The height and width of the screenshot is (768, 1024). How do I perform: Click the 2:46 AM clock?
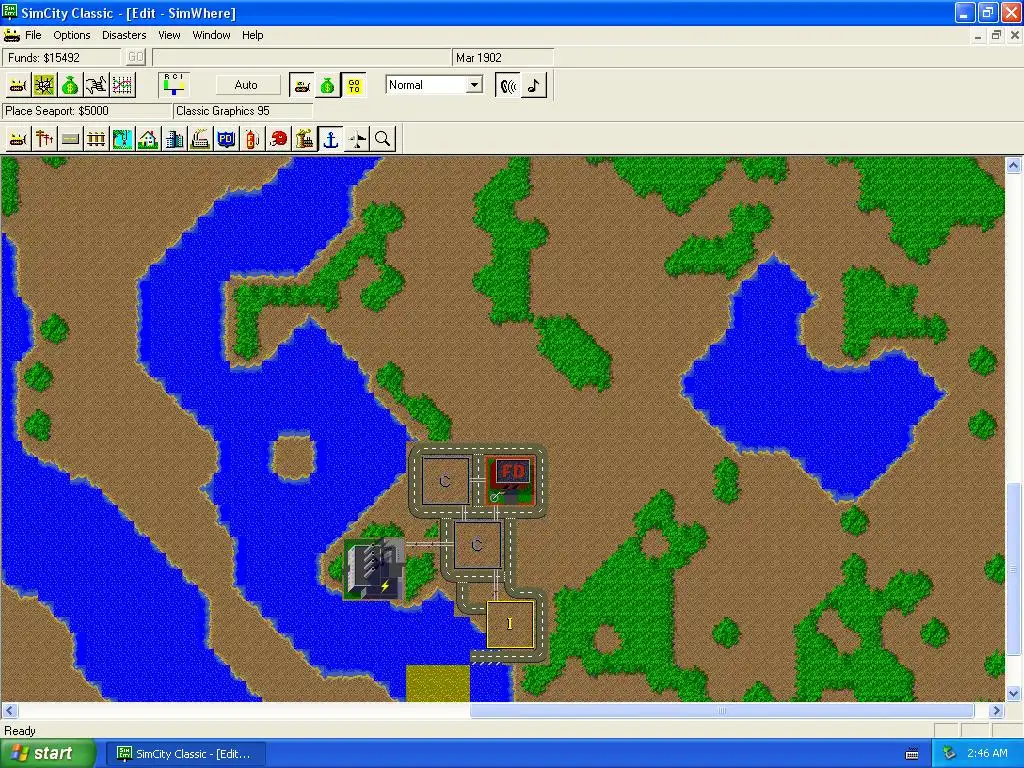987,754
